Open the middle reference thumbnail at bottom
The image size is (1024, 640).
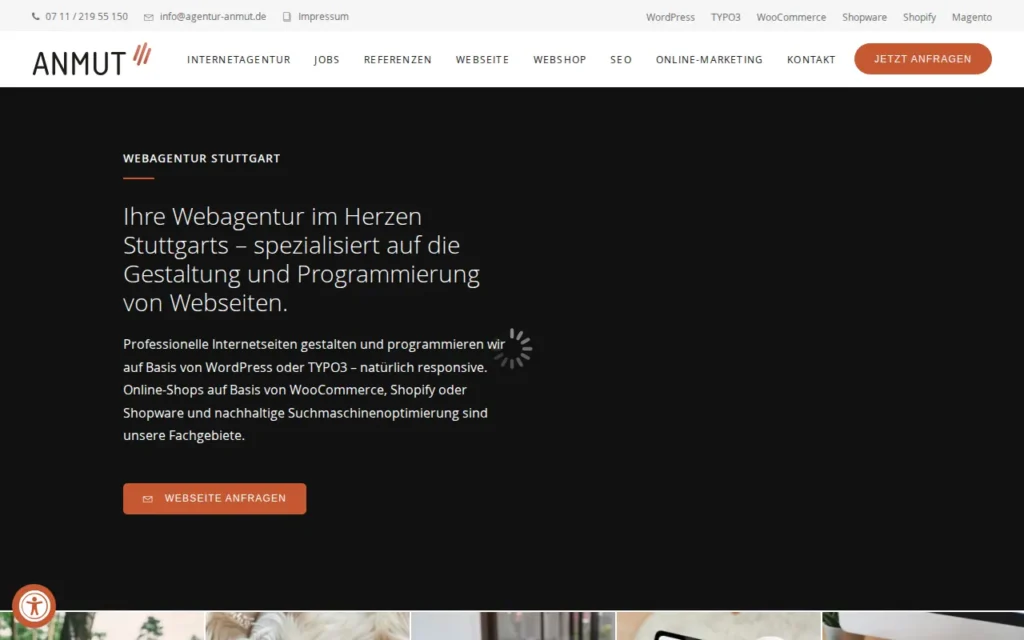click(513, 626)
